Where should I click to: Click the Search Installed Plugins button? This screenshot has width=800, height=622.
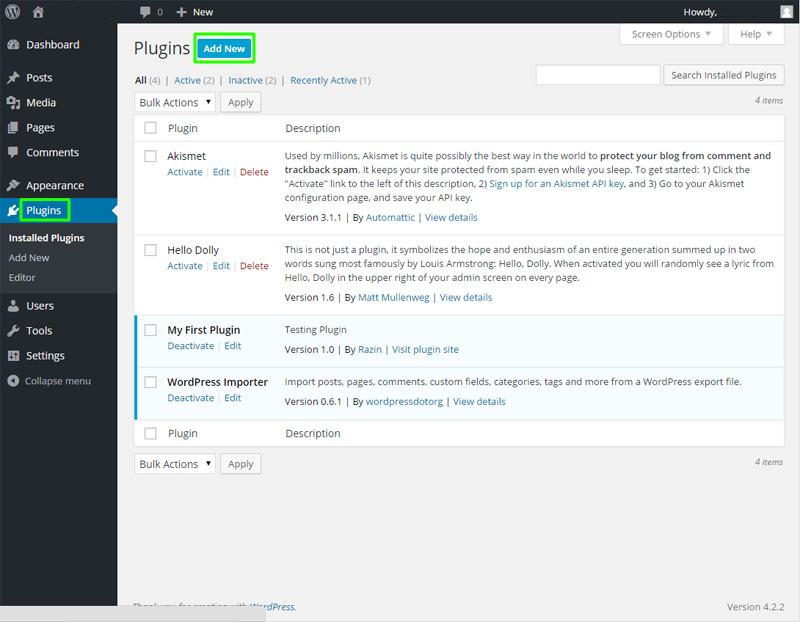click(x=723, y=75)
